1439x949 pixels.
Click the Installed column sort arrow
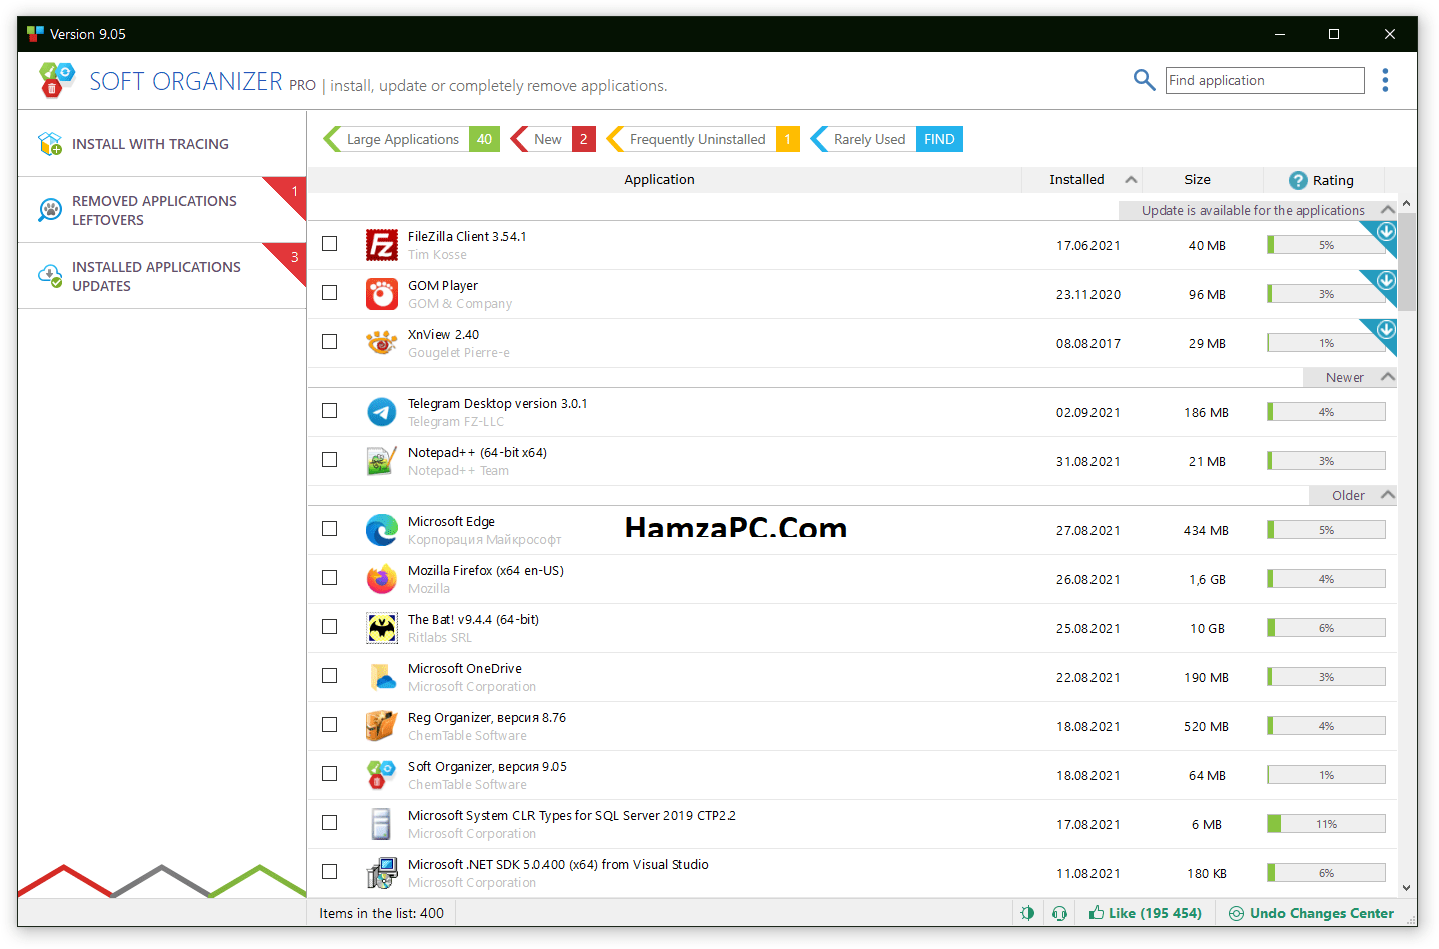(x=1131, y=180)
